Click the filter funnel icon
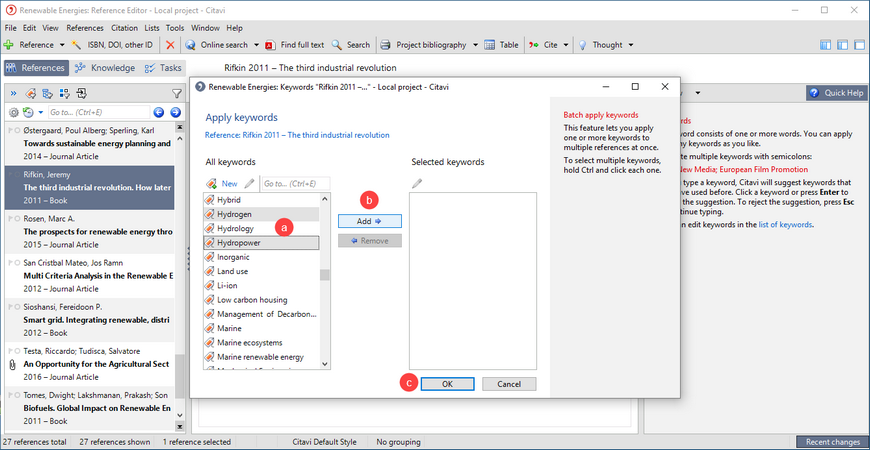Screen dimensions: 870x450 tap(176, 93)
